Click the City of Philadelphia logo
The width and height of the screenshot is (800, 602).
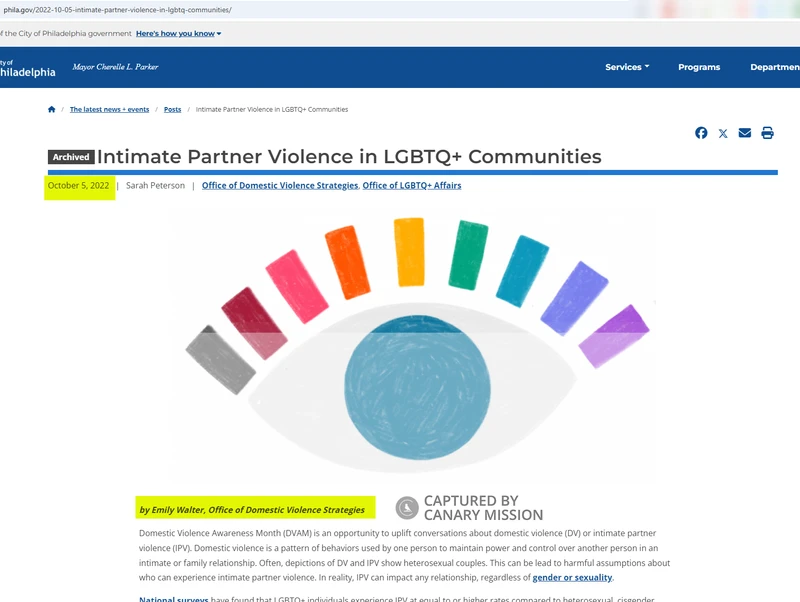pos(27,67)
